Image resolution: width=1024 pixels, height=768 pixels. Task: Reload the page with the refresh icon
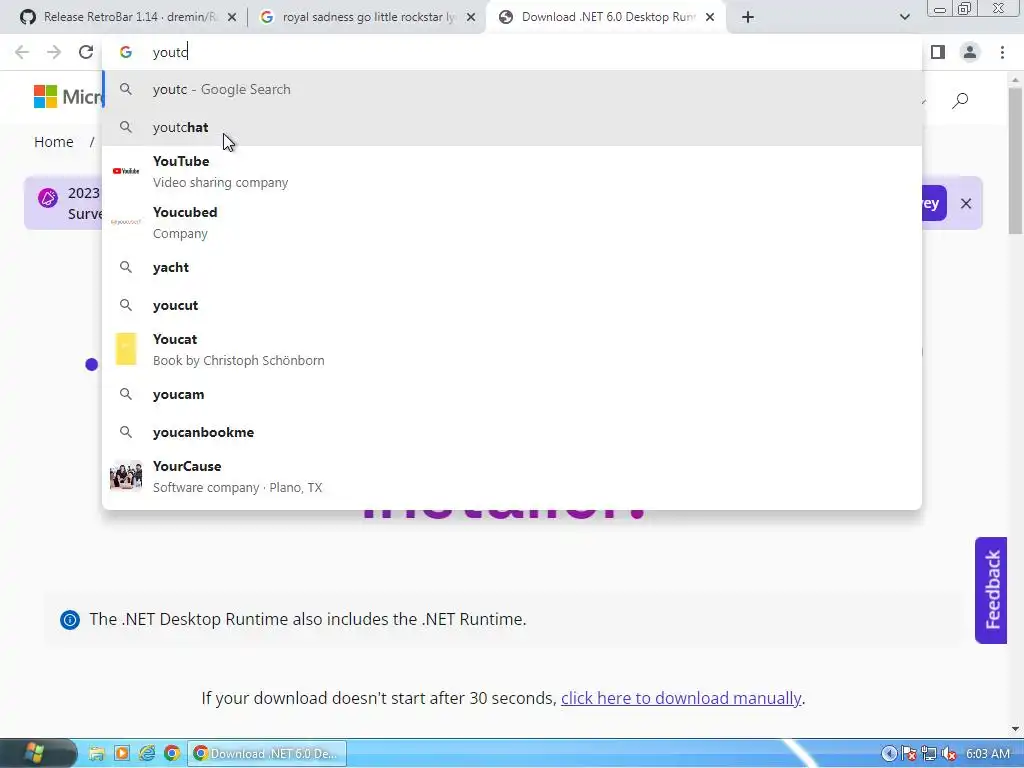pos(86,52)
